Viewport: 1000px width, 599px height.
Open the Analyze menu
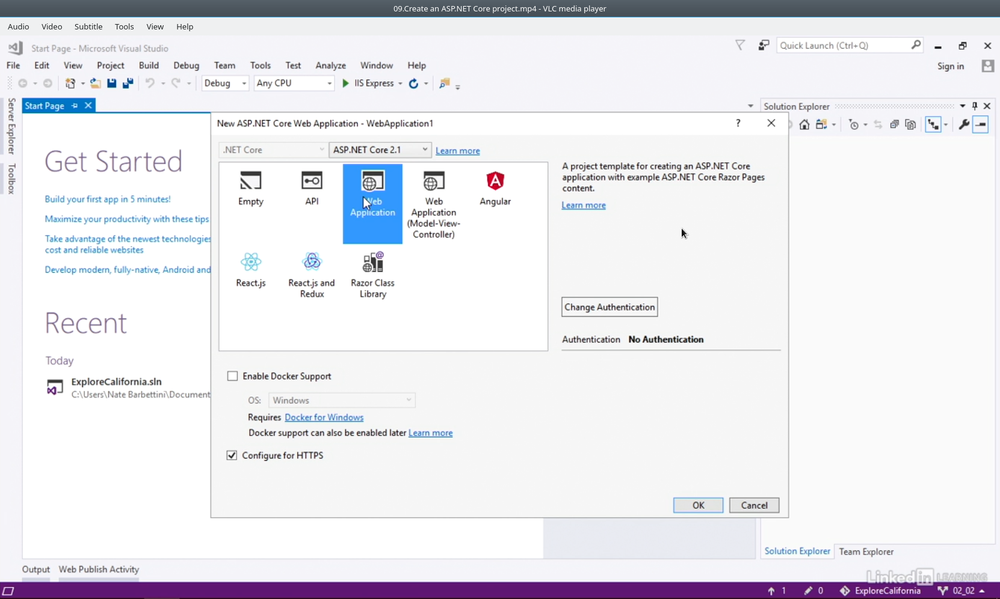pos(330,66)
